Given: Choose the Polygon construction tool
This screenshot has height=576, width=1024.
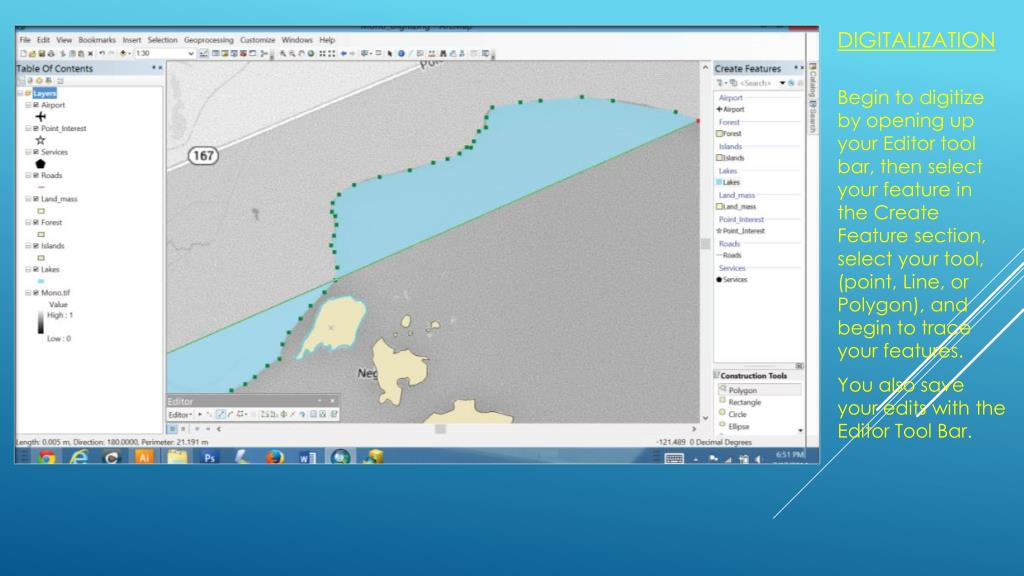Looking at the screenshot, I should (x=760, y=390).
